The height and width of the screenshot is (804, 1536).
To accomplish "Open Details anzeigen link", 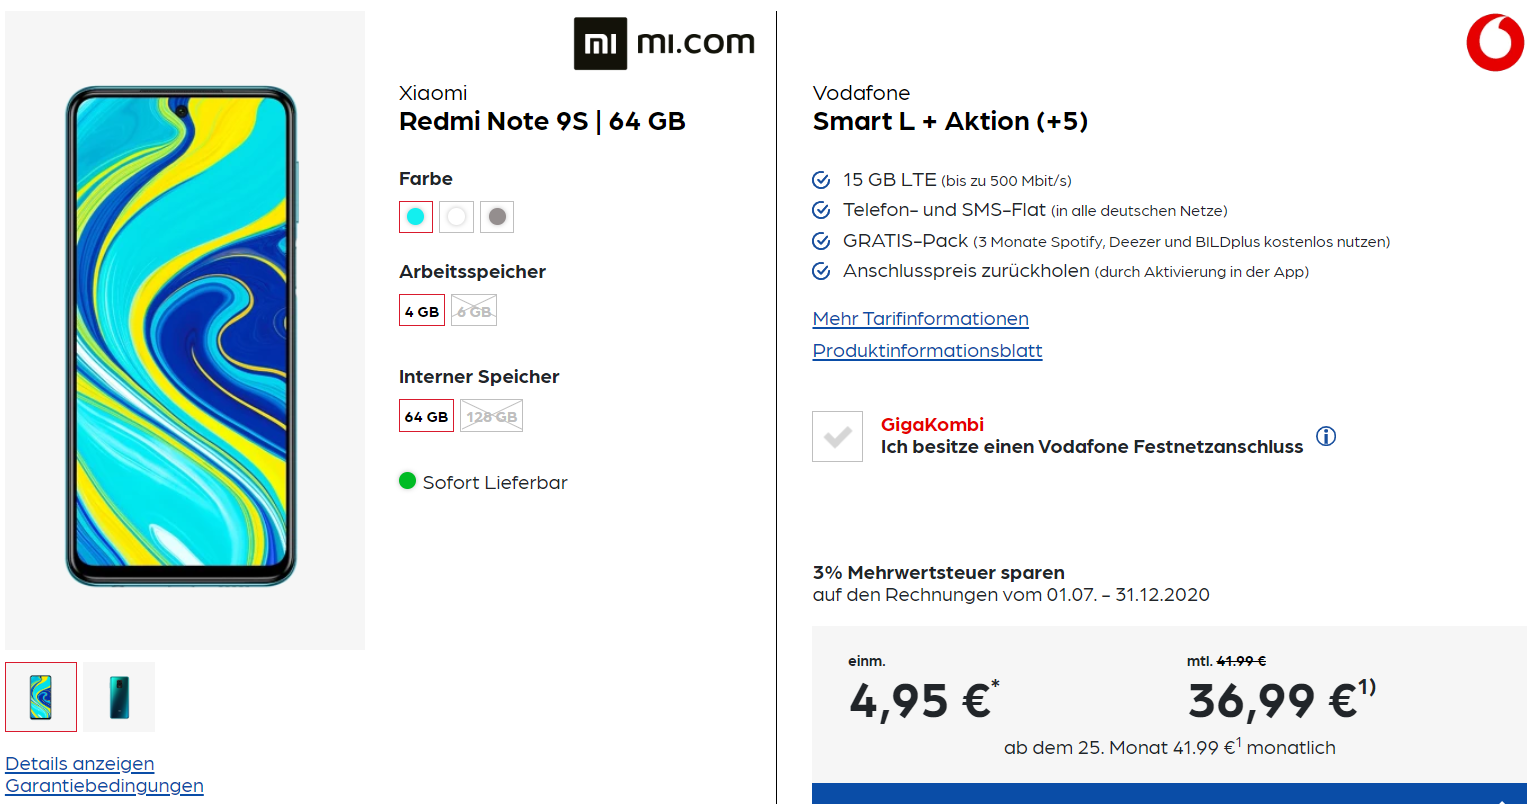I will (x=80, y=764).
